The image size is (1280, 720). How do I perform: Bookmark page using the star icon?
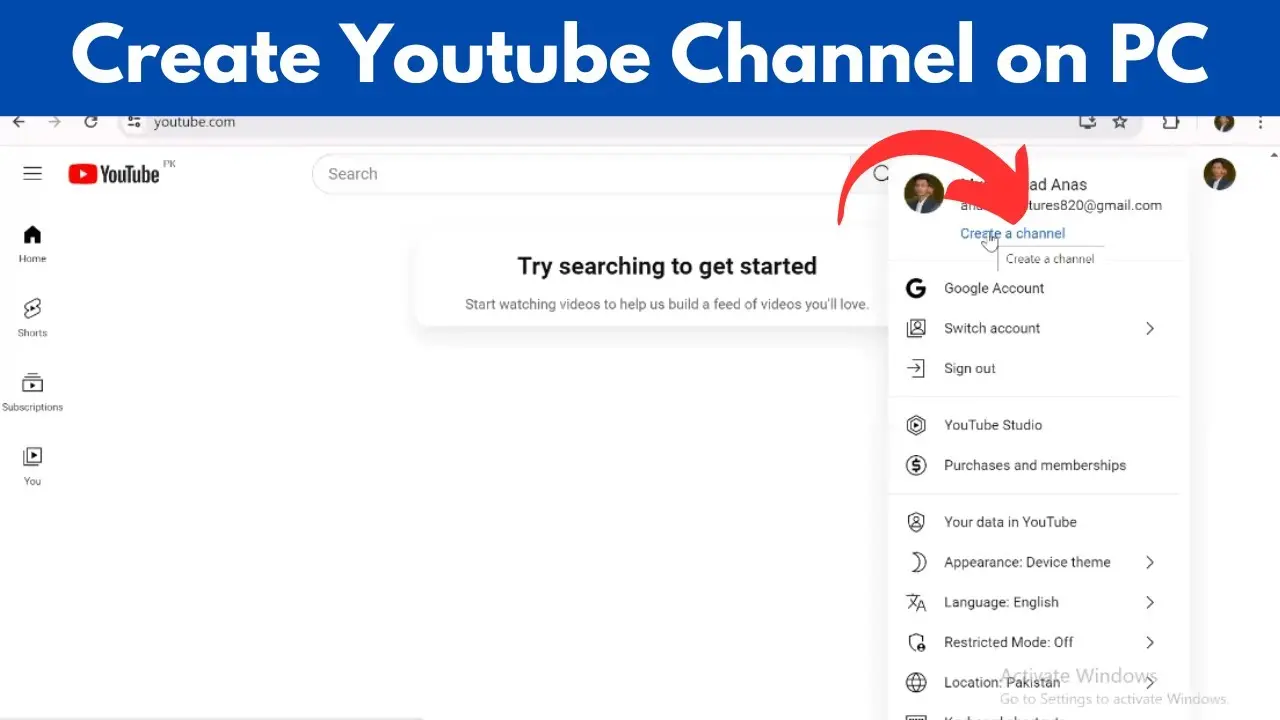pos(1120,122)
